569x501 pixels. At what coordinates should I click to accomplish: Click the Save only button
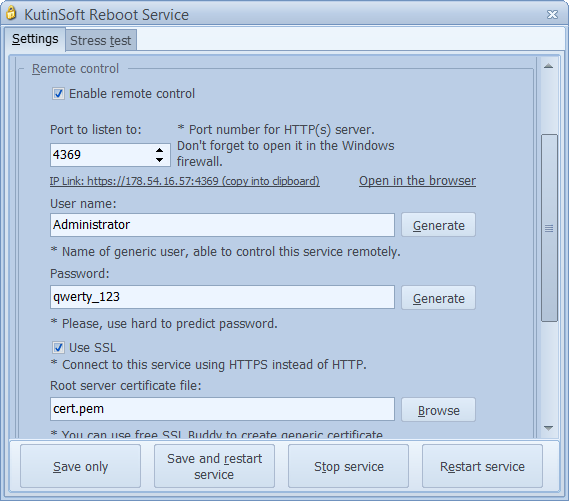pos(81,466)
